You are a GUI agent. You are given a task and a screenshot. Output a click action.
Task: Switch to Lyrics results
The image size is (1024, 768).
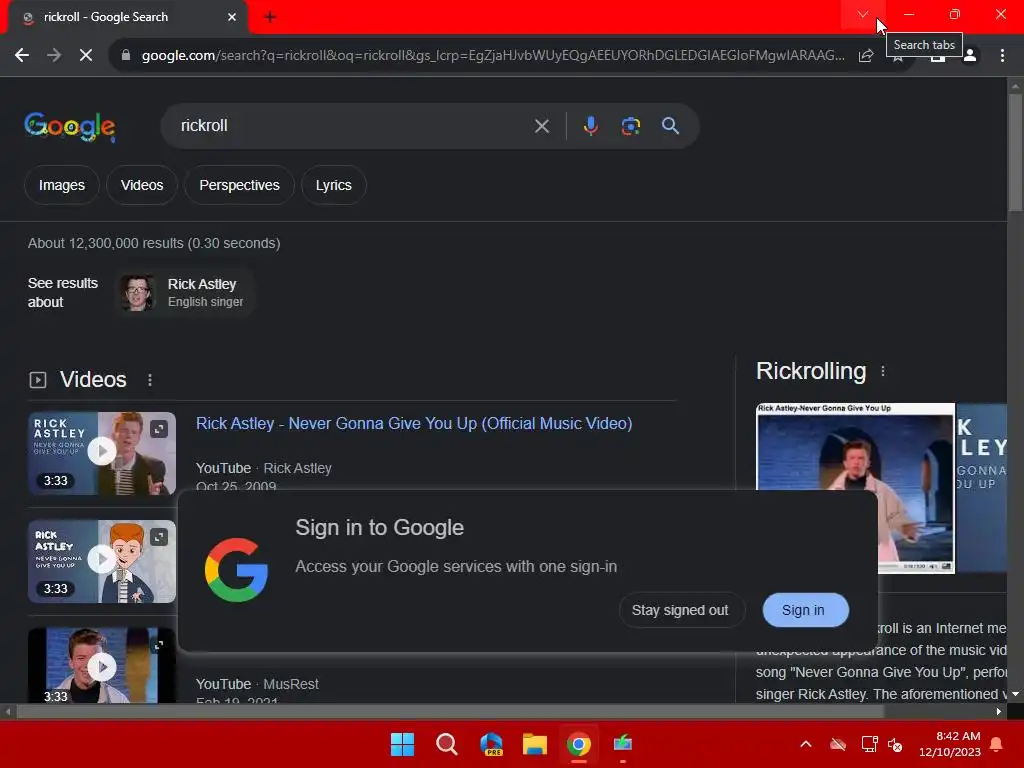334,185
